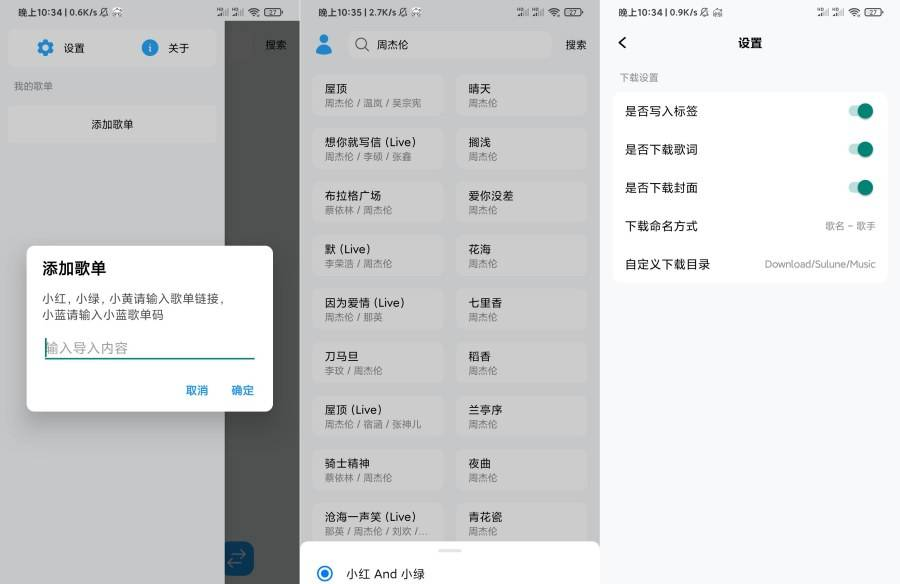900x584 pixels.
Task: Tap the 添加歌单 button in sidebar
Action: [x=112, y=124]
